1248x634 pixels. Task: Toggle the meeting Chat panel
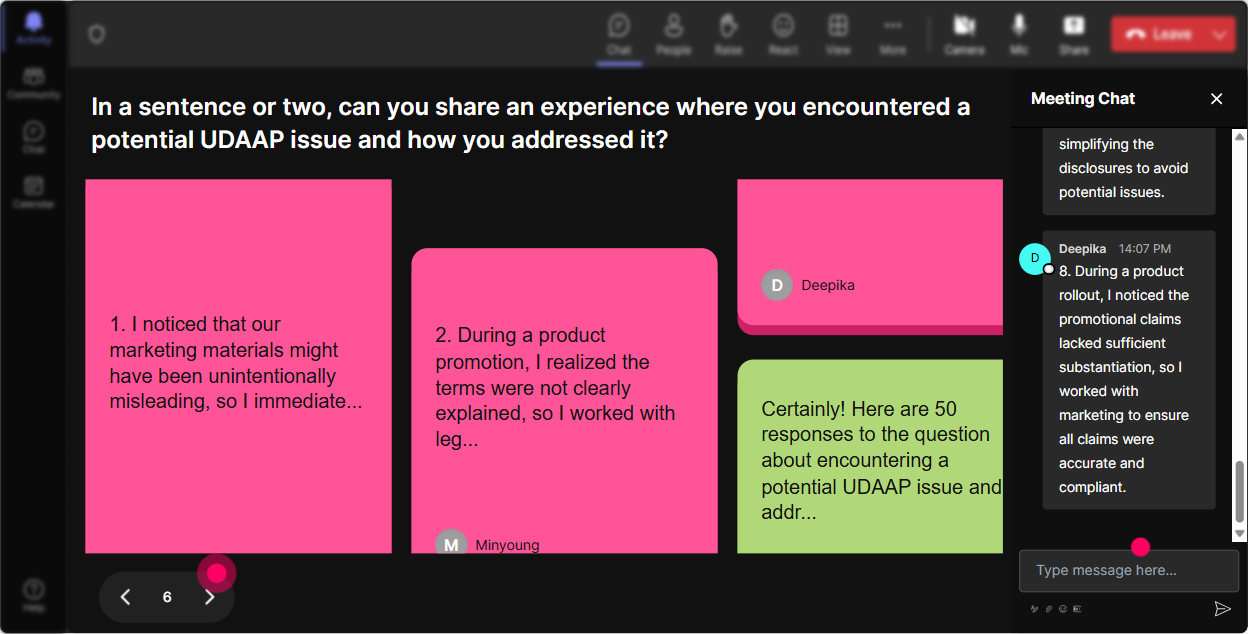[x=619, y=34]
